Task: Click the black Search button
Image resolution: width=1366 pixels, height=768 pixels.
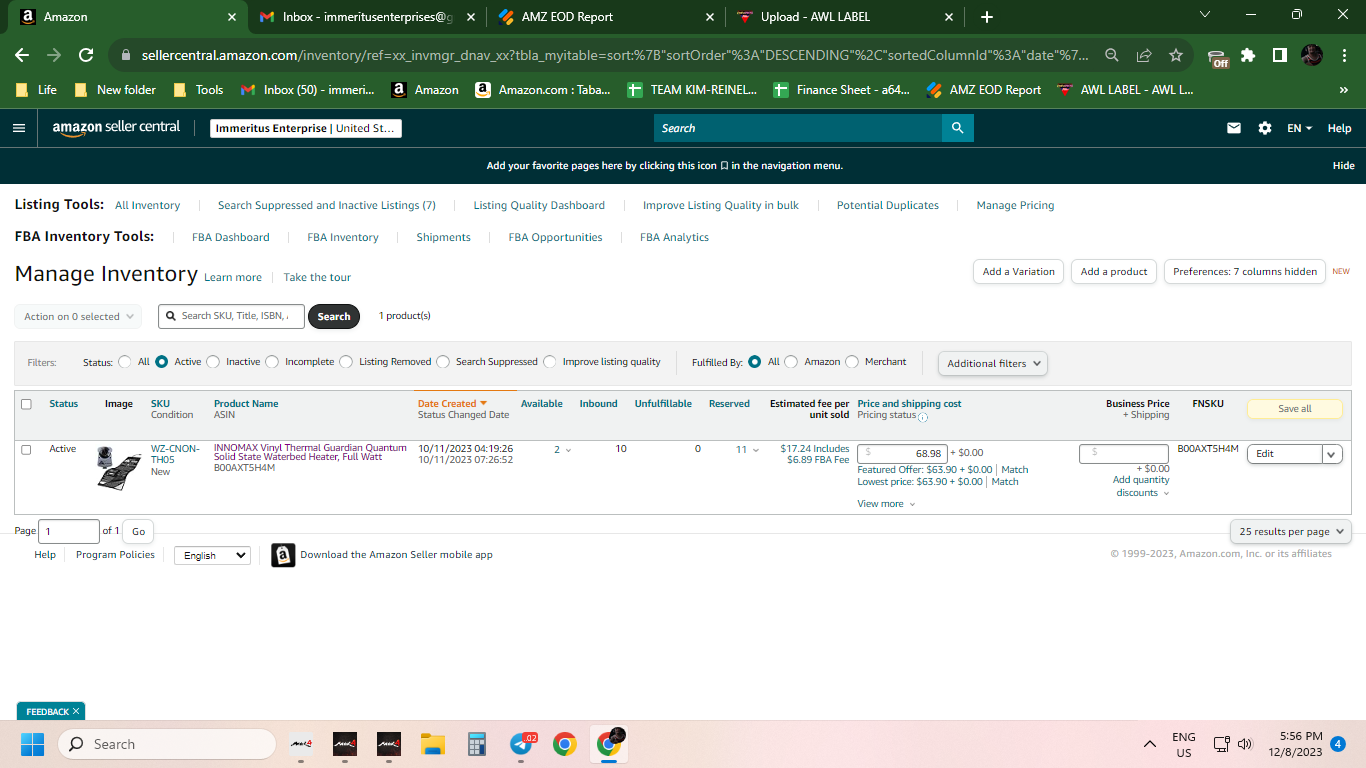Action: [x=334, y=316]
